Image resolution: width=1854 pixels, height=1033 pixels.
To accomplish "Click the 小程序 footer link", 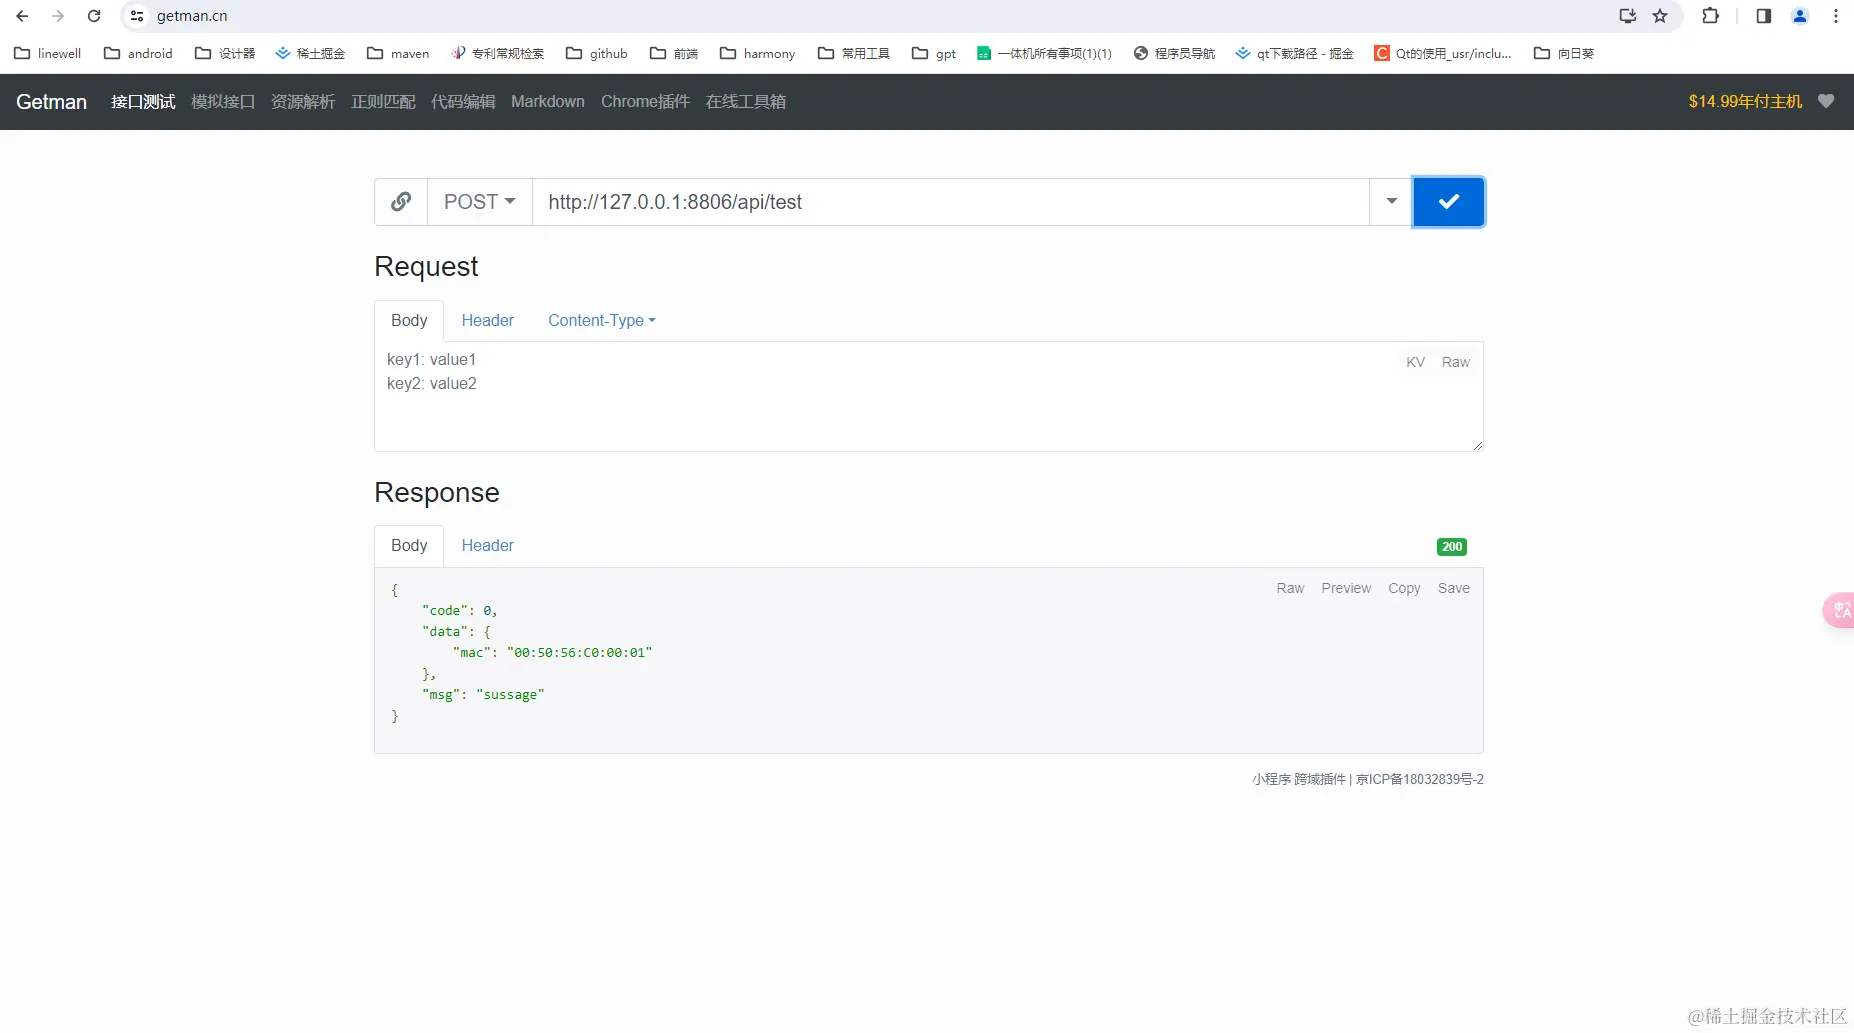I will pyautogui.click(x=1271, y=779).
